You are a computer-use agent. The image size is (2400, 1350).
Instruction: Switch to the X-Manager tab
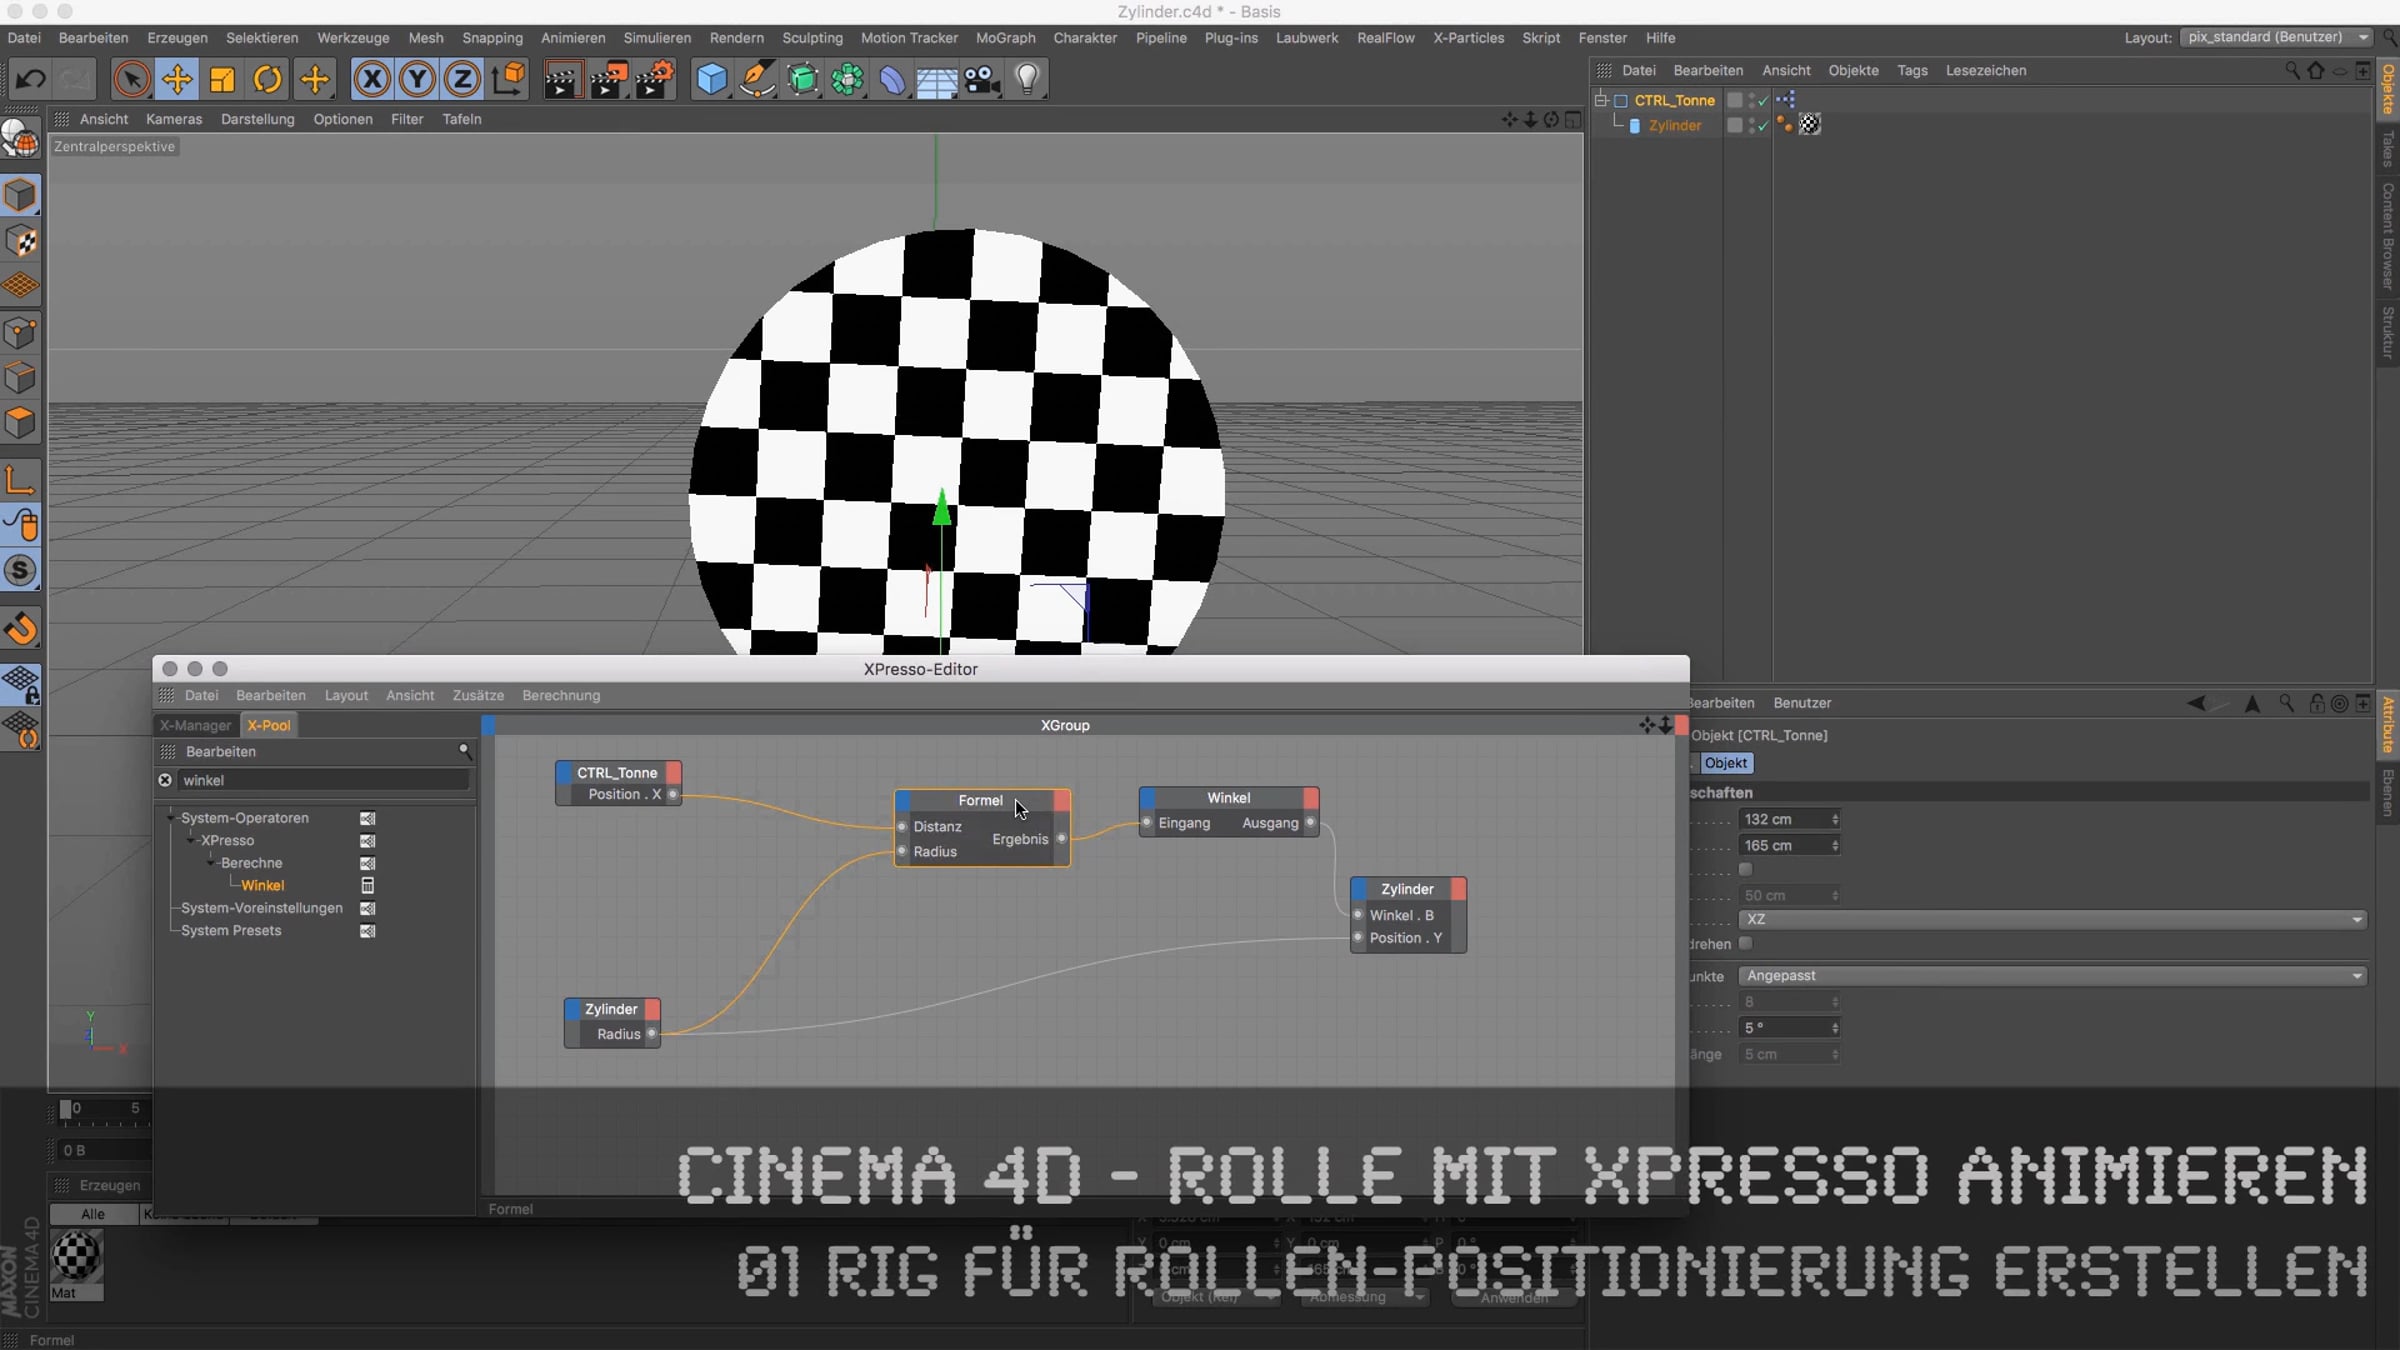pos(195,725)
